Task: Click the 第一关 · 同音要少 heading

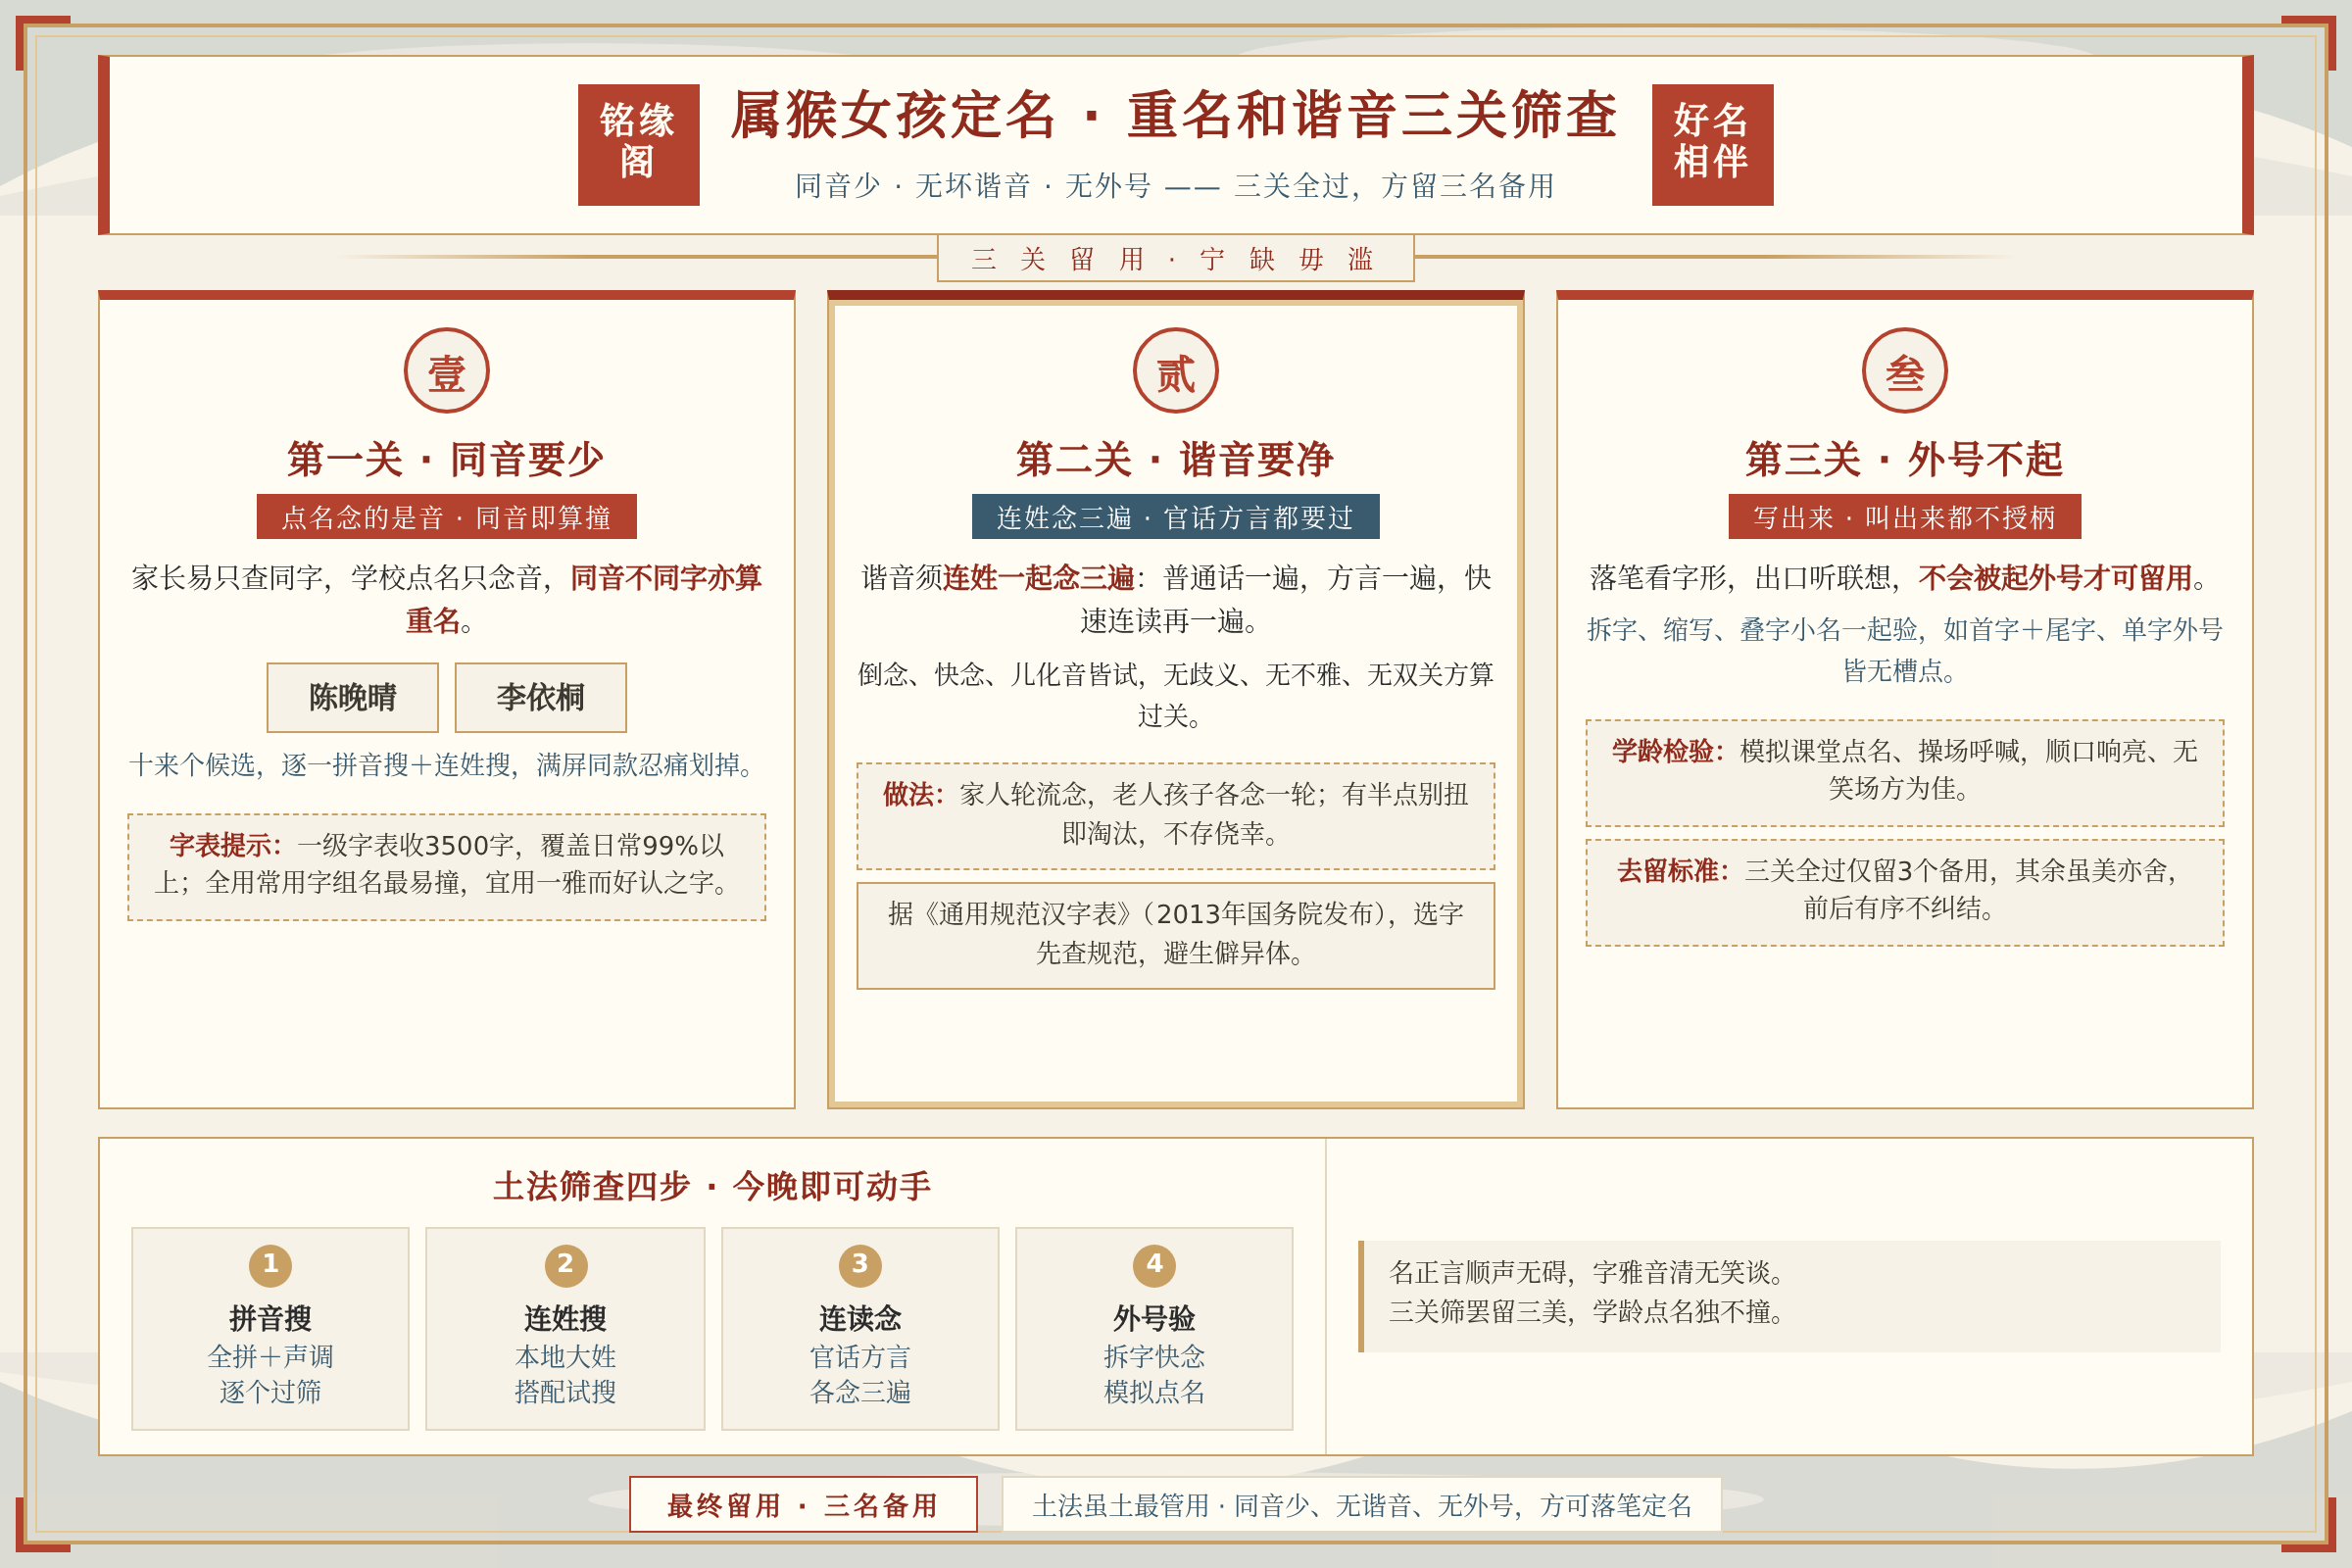Action: (446, 459)
